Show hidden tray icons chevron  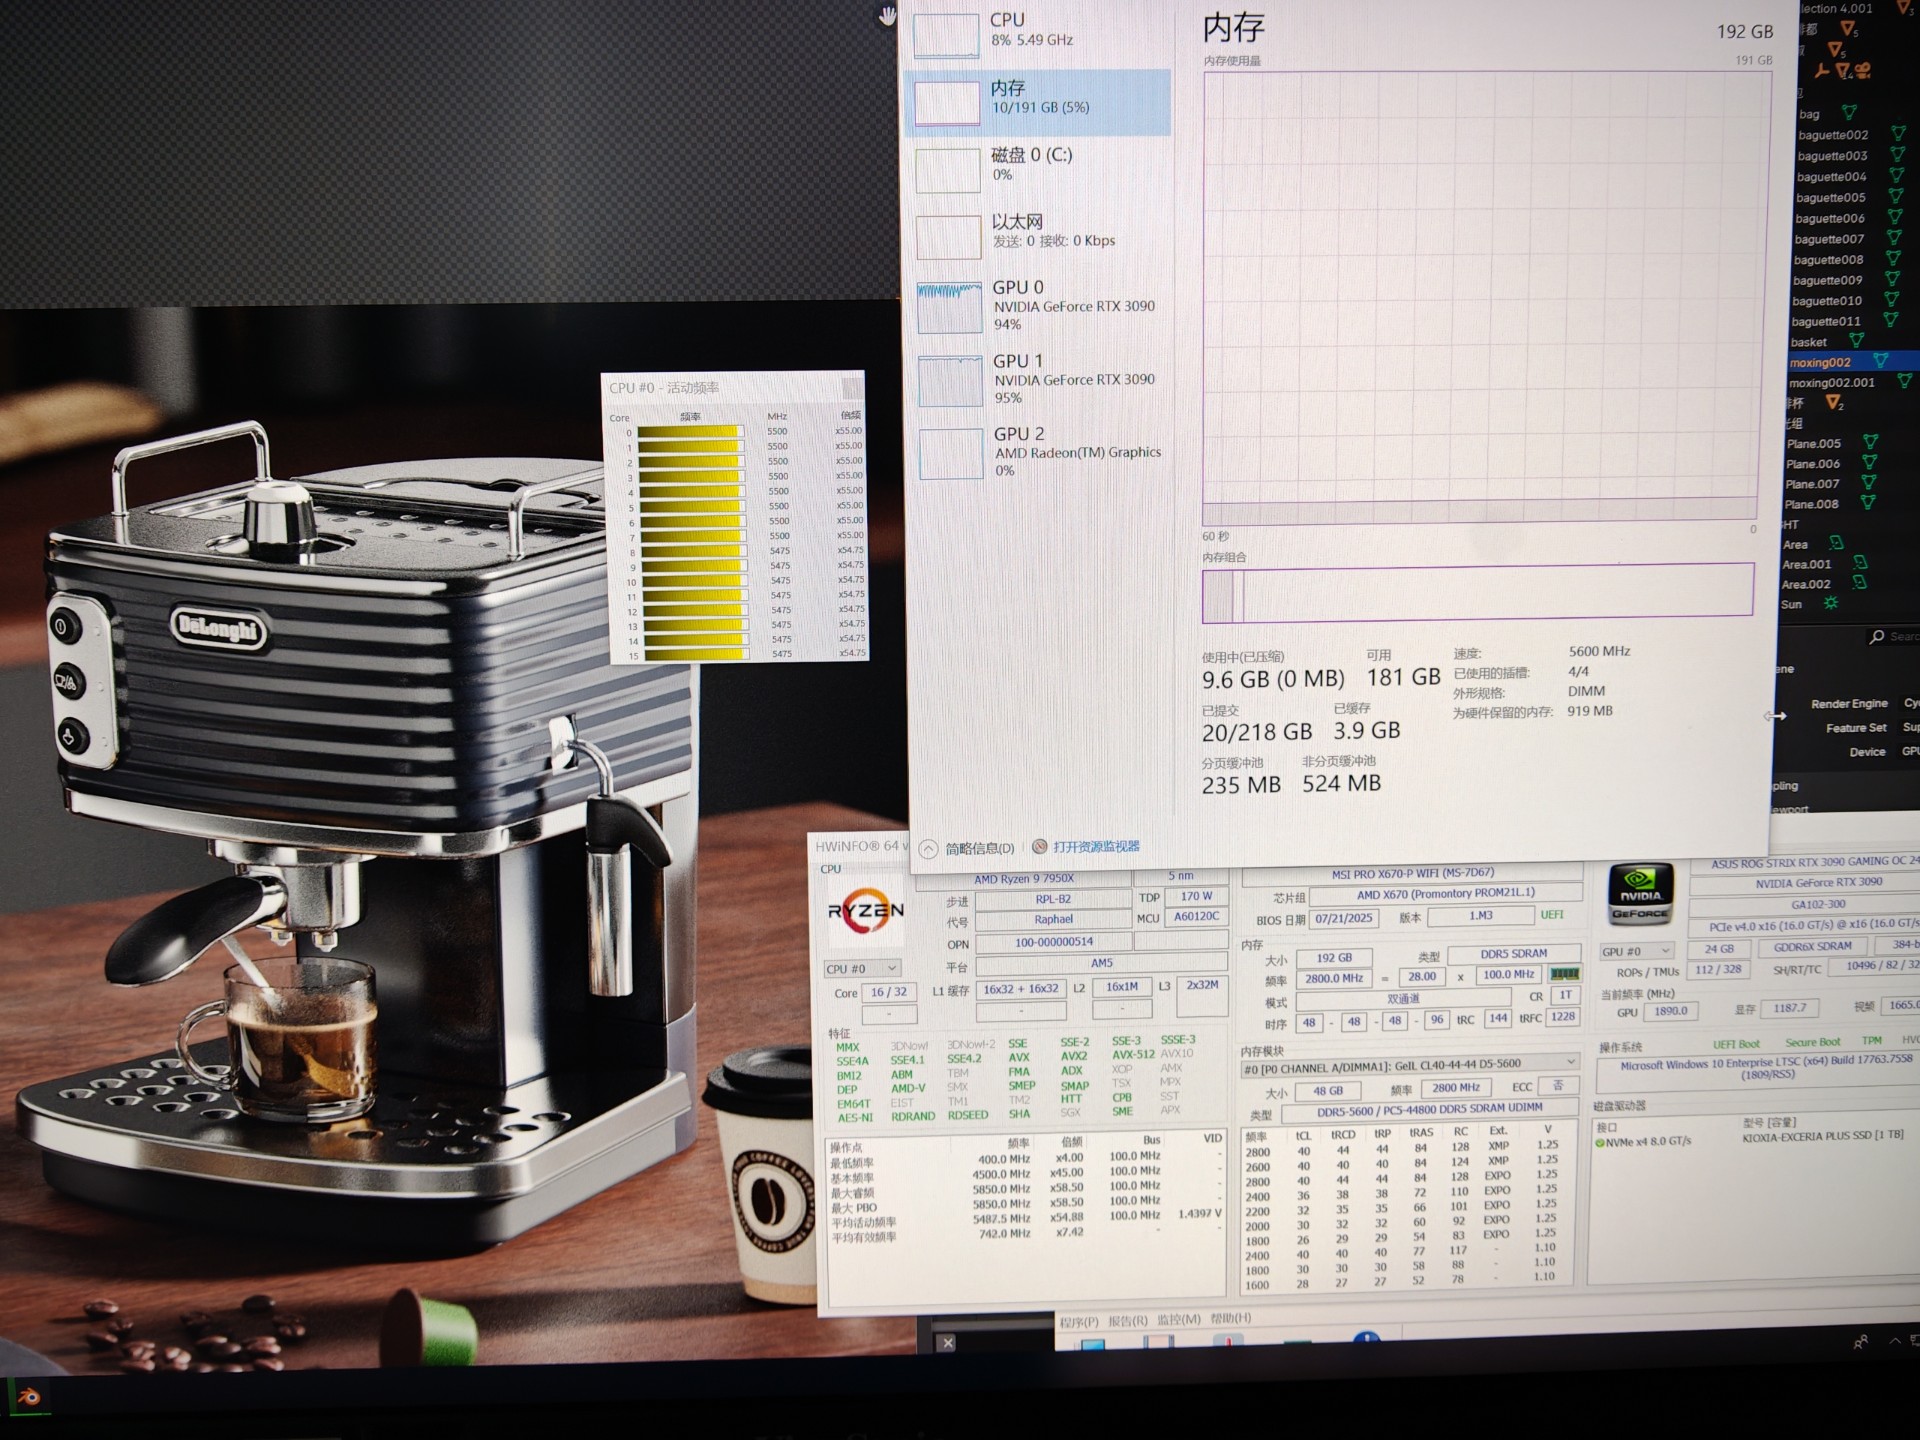click(x=1895, y=1341)
